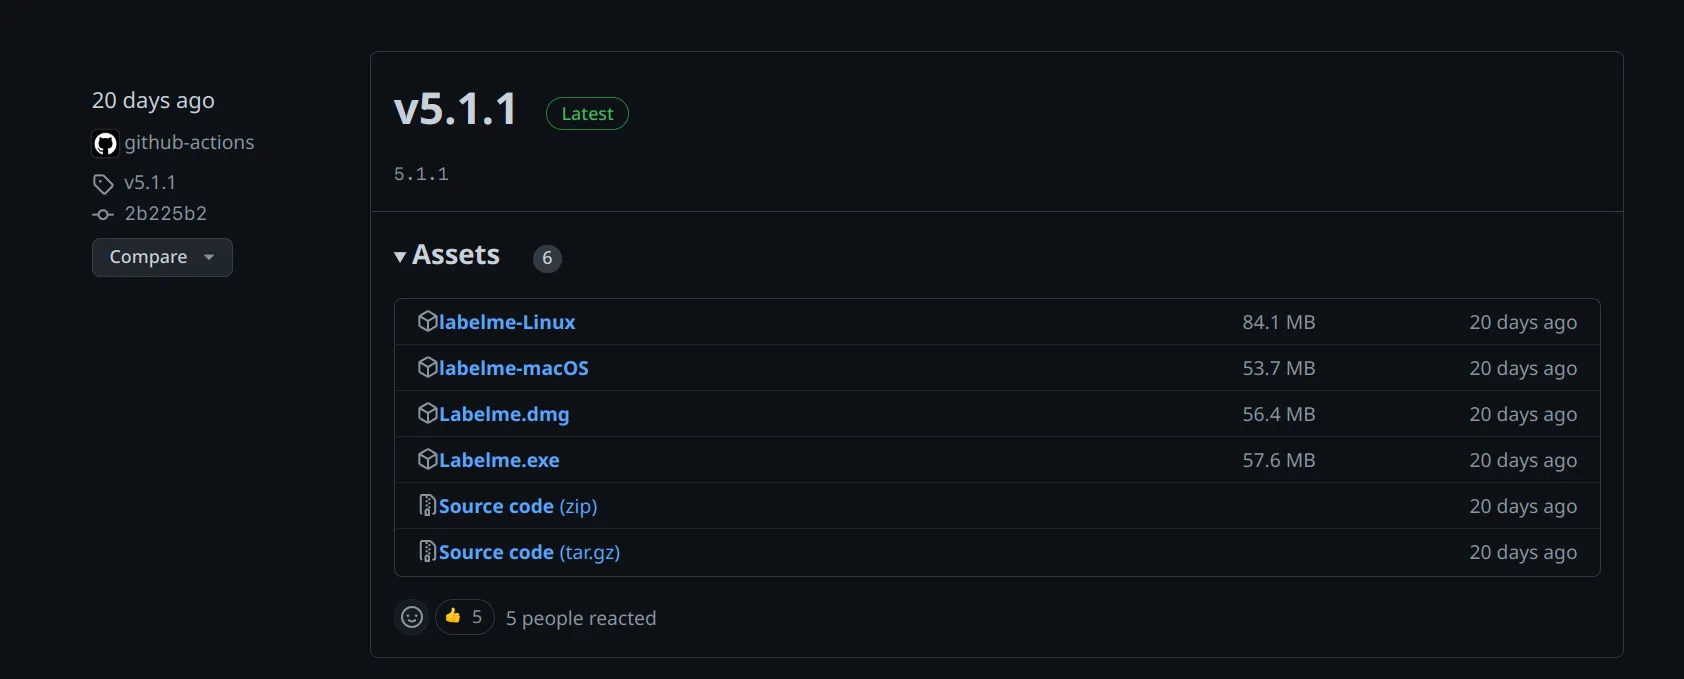The width and height of the screenshot is (1684, 679).
Task: Click the zip file icon for Source code (zip)
Action: tap(427, 505)
